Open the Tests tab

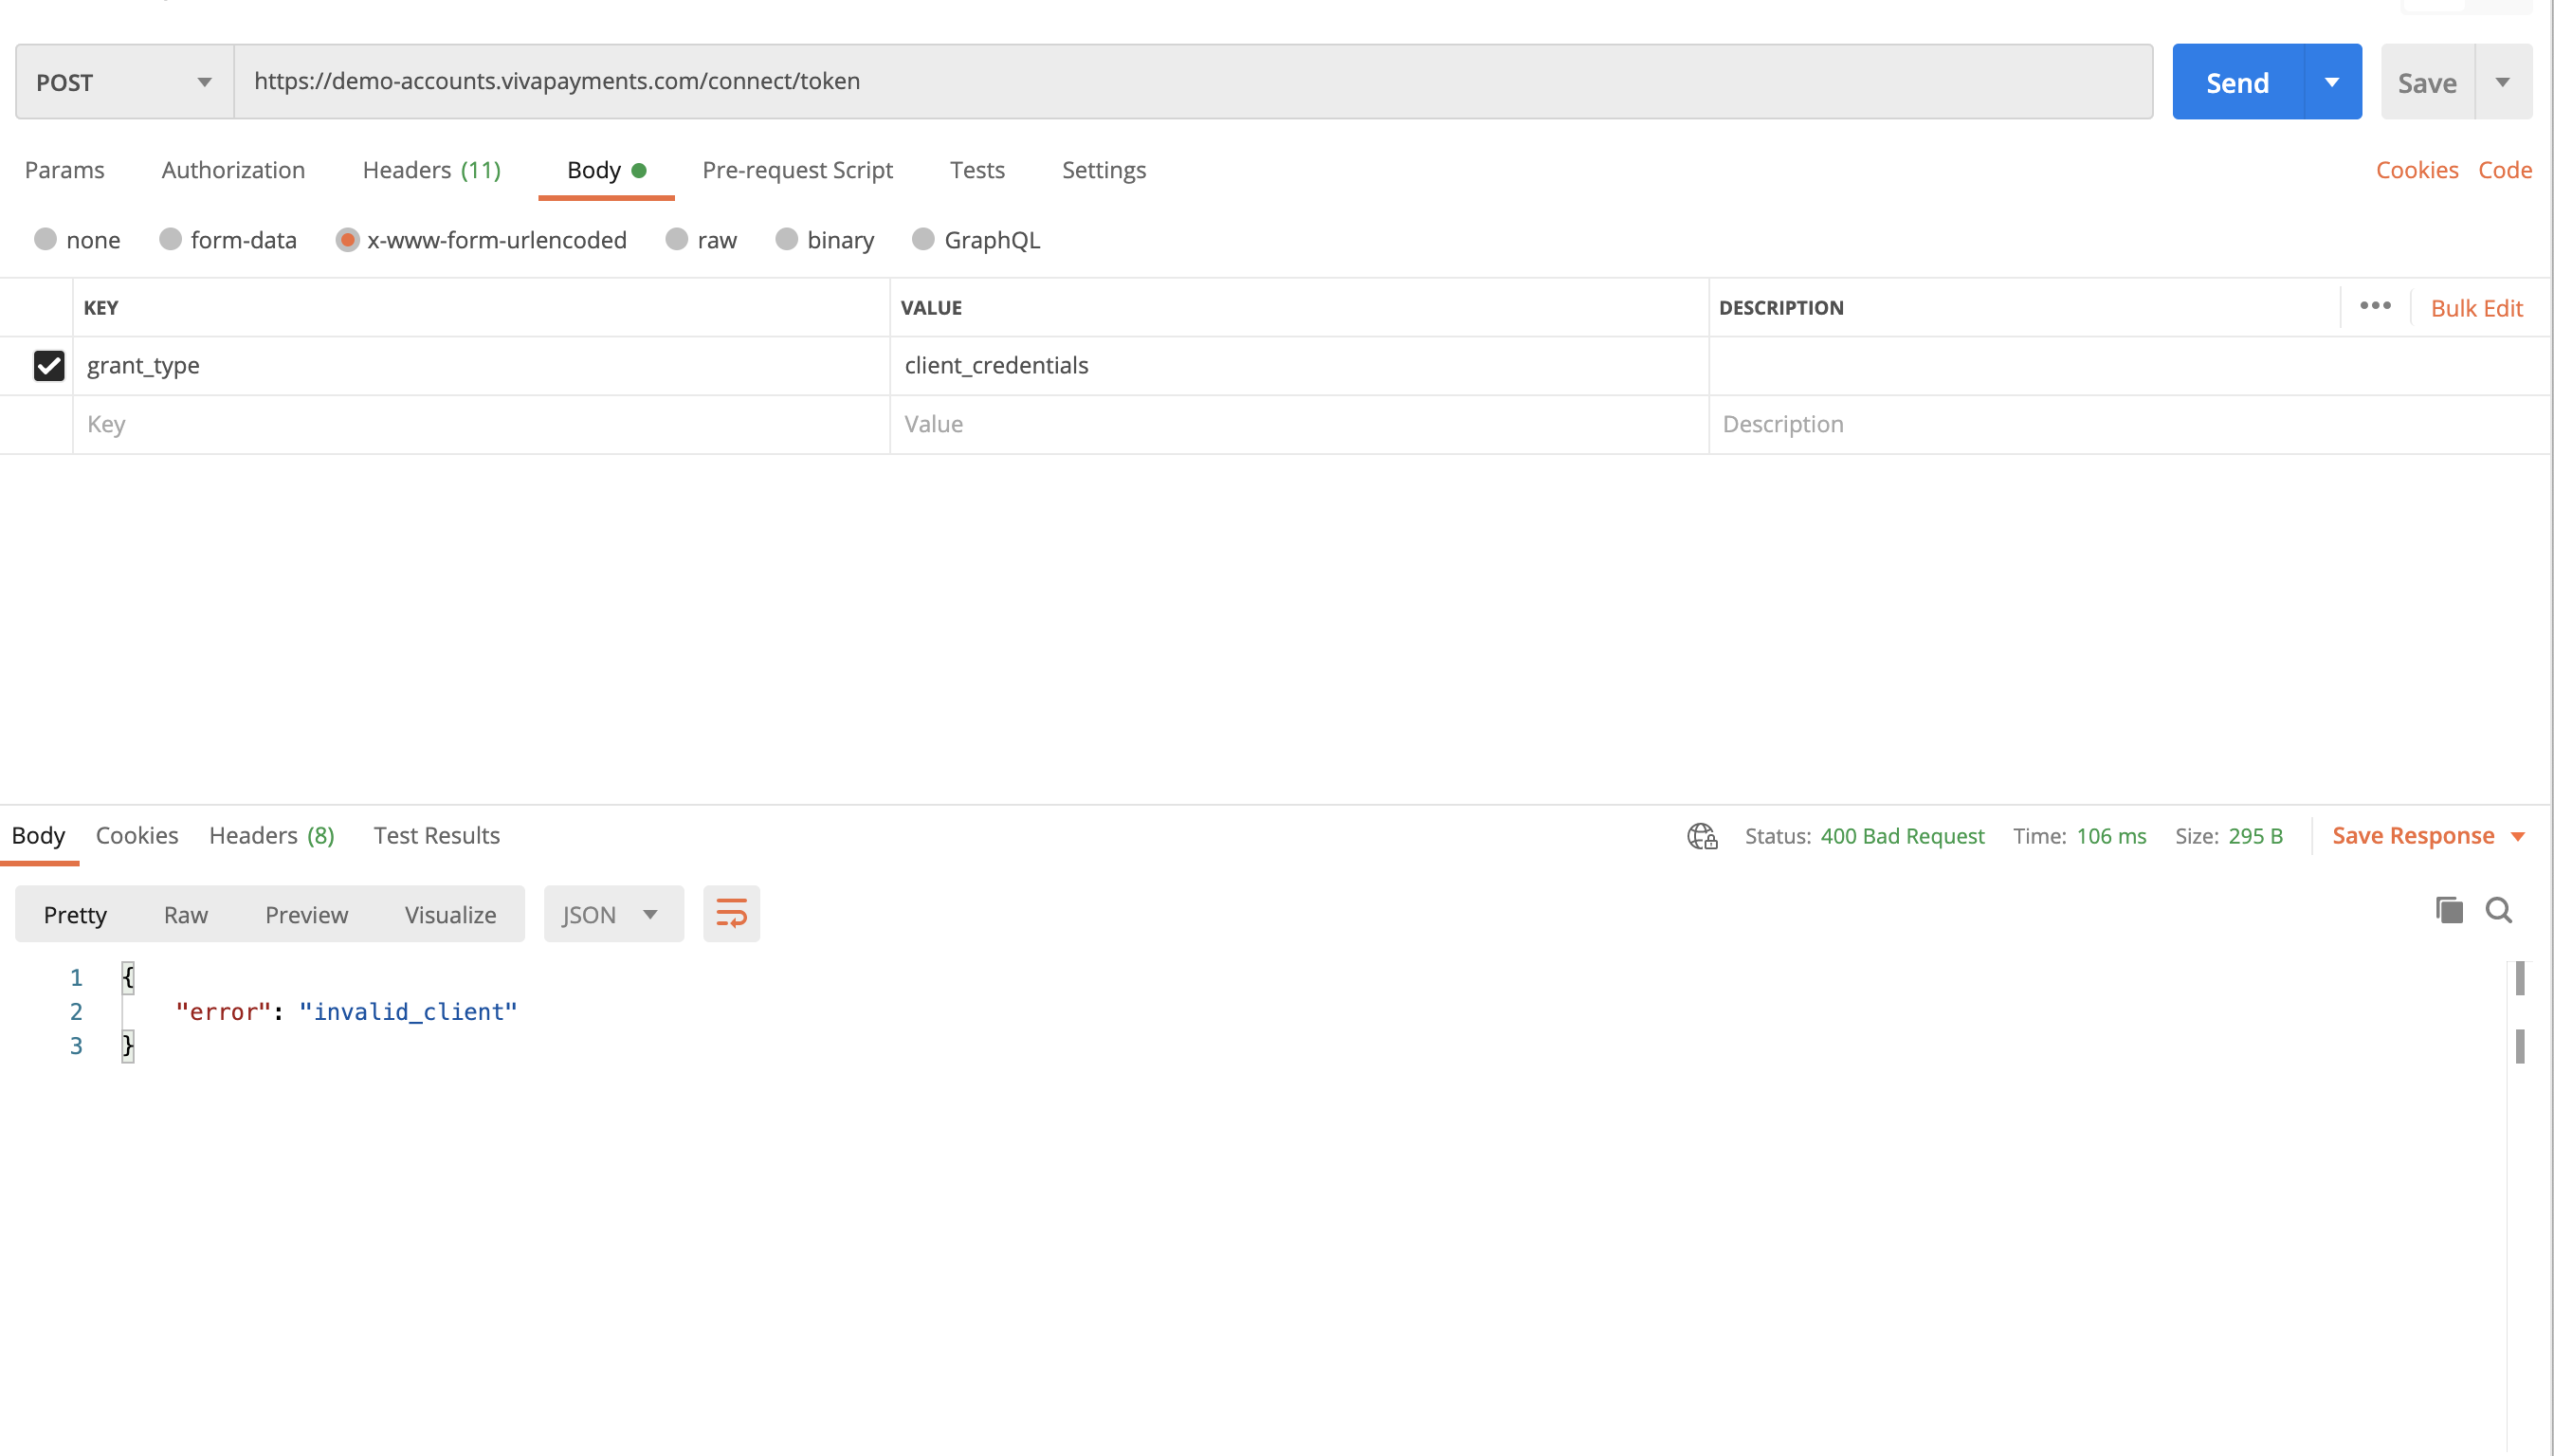pyautogui.click(x=977, y=170)
